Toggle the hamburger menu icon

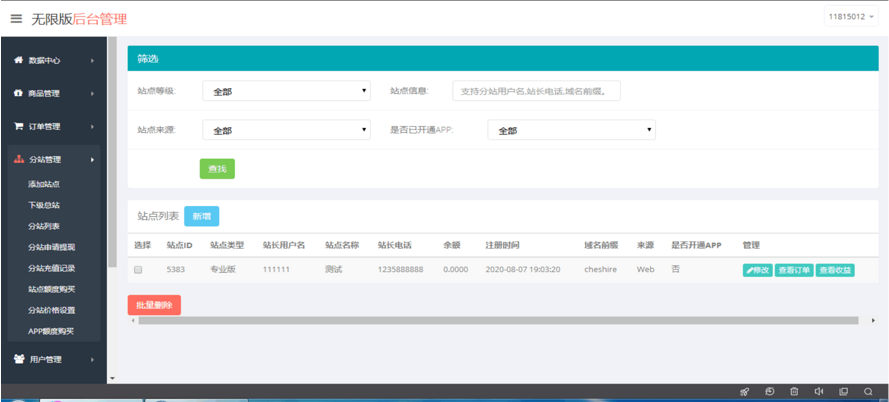coord(16,19)
